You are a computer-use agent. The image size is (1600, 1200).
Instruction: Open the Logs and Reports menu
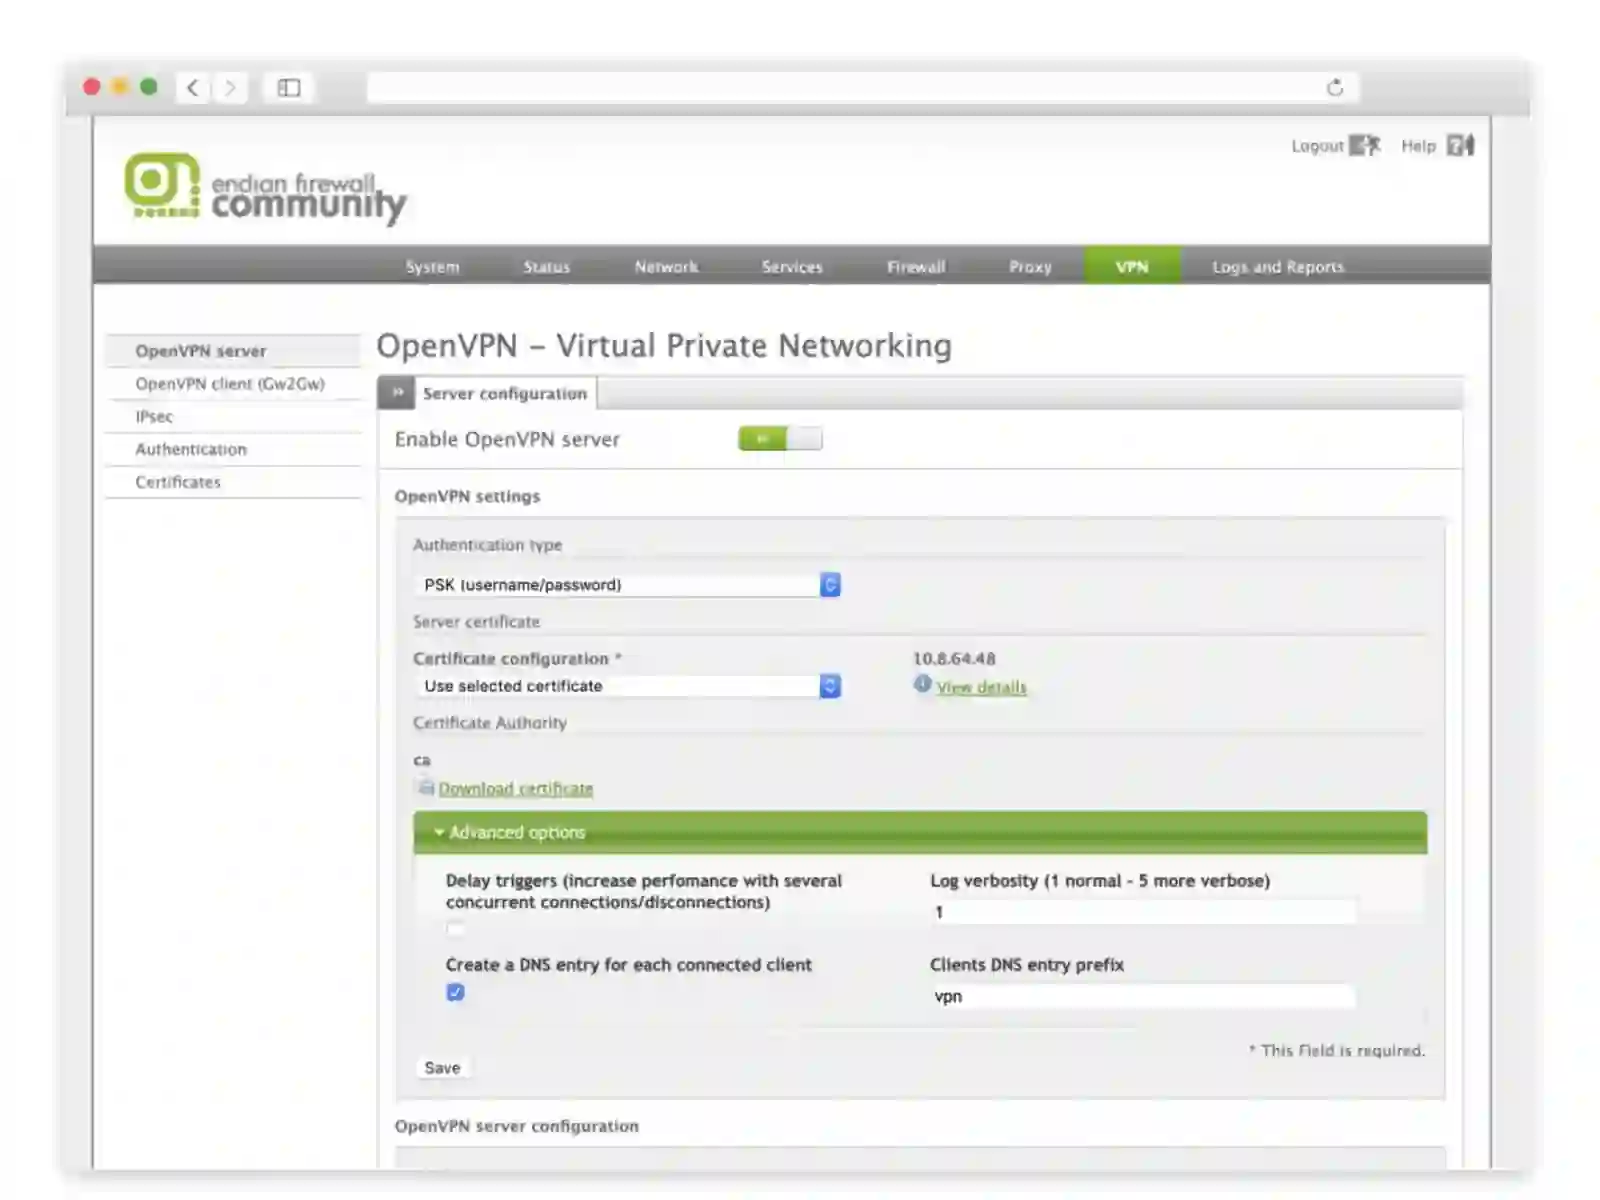click(x=1278, y=267)
